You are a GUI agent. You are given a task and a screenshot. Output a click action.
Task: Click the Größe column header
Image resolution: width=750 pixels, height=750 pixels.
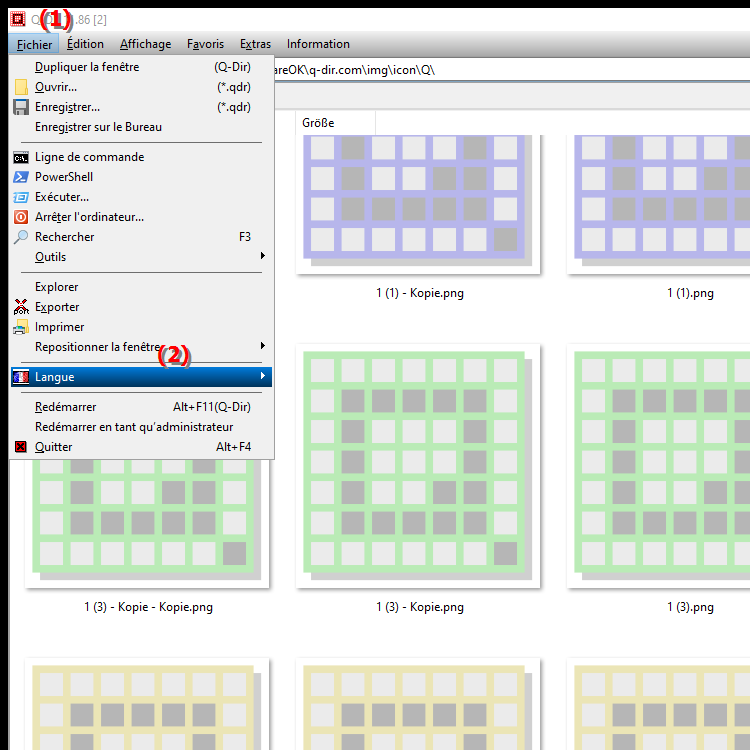coord(335,123)
